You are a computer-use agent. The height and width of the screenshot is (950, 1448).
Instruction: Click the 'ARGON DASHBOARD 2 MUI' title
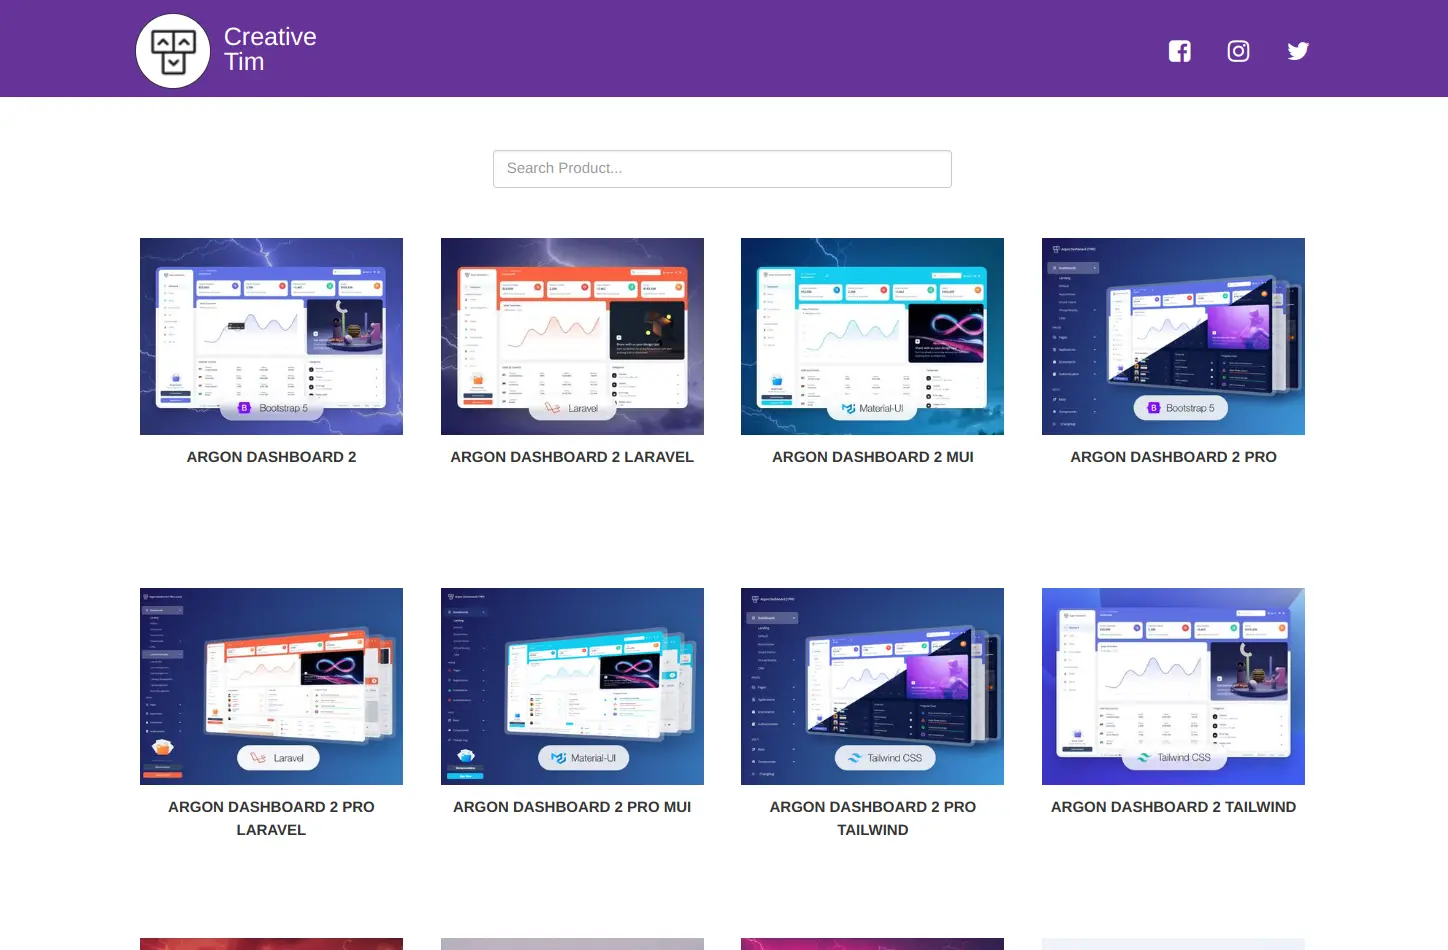[872, 457]
